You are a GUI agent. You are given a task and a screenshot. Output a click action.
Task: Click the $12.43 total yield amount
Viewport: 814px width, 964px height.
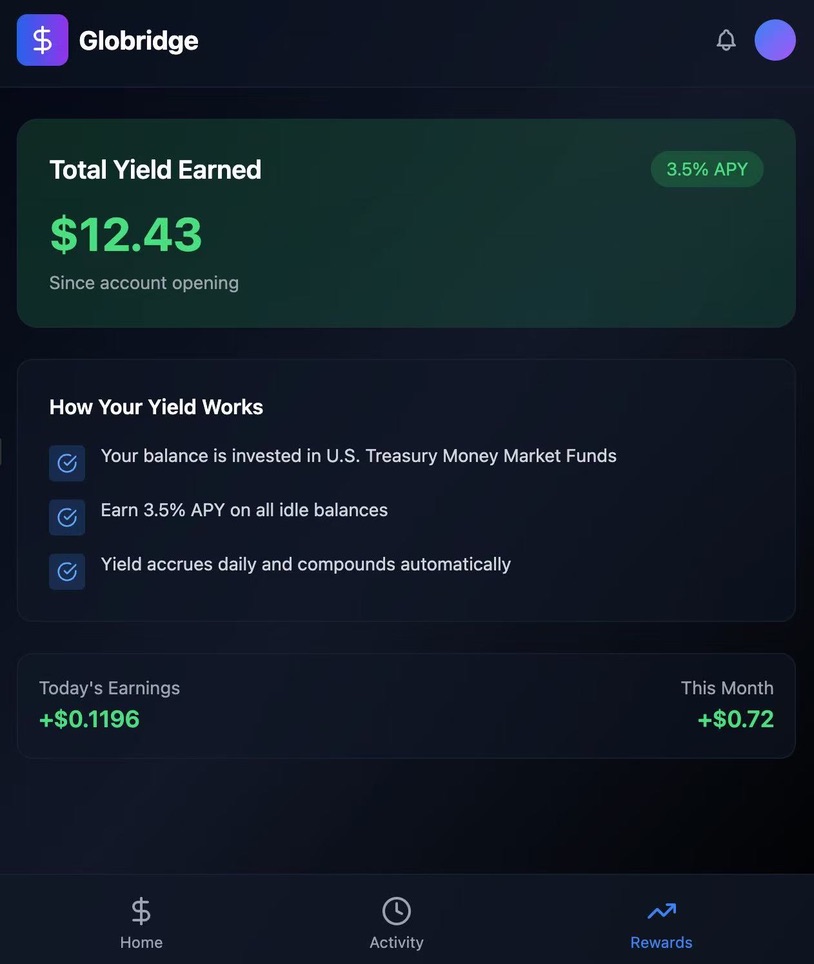(x=126, y=235)
